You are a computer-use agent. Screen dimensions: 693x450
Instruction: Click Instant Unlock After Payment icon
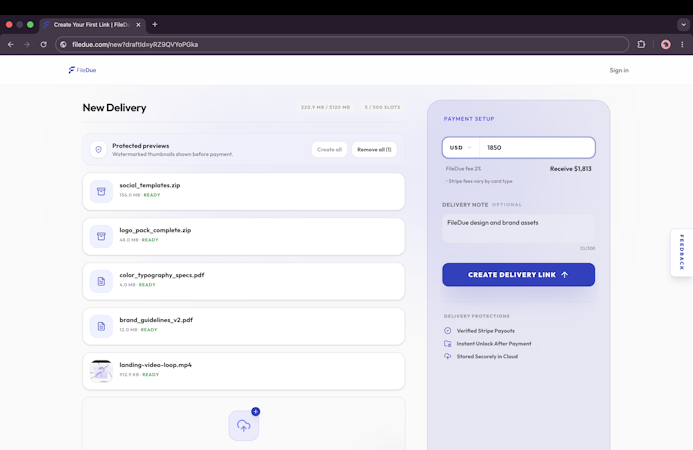pyautogui.click(x=447, y=343)
